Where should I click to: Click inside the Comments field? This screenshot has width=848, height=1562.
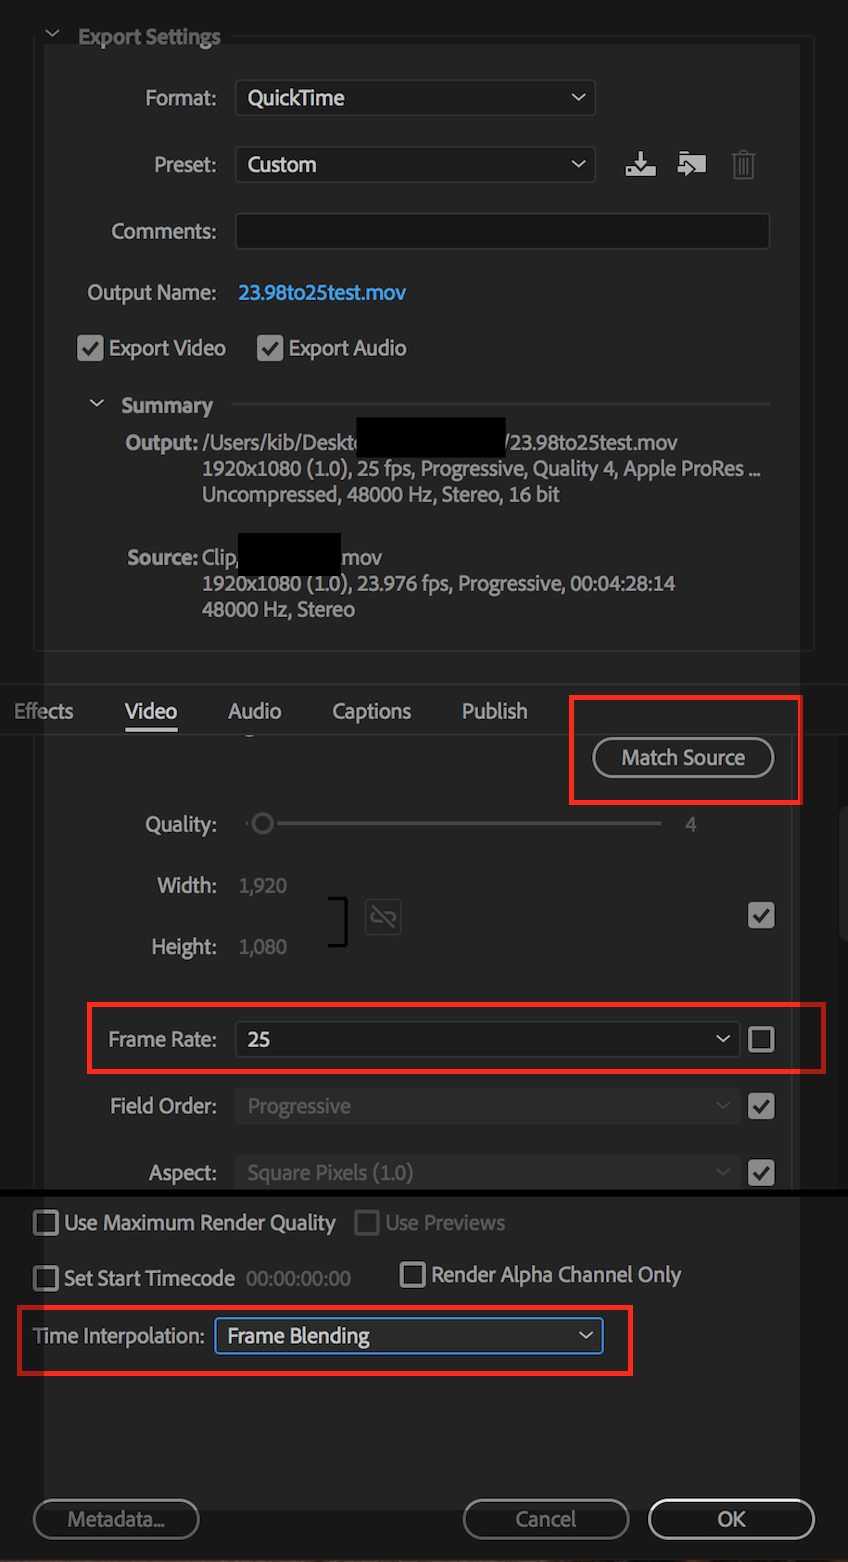(x=500, y=231)
